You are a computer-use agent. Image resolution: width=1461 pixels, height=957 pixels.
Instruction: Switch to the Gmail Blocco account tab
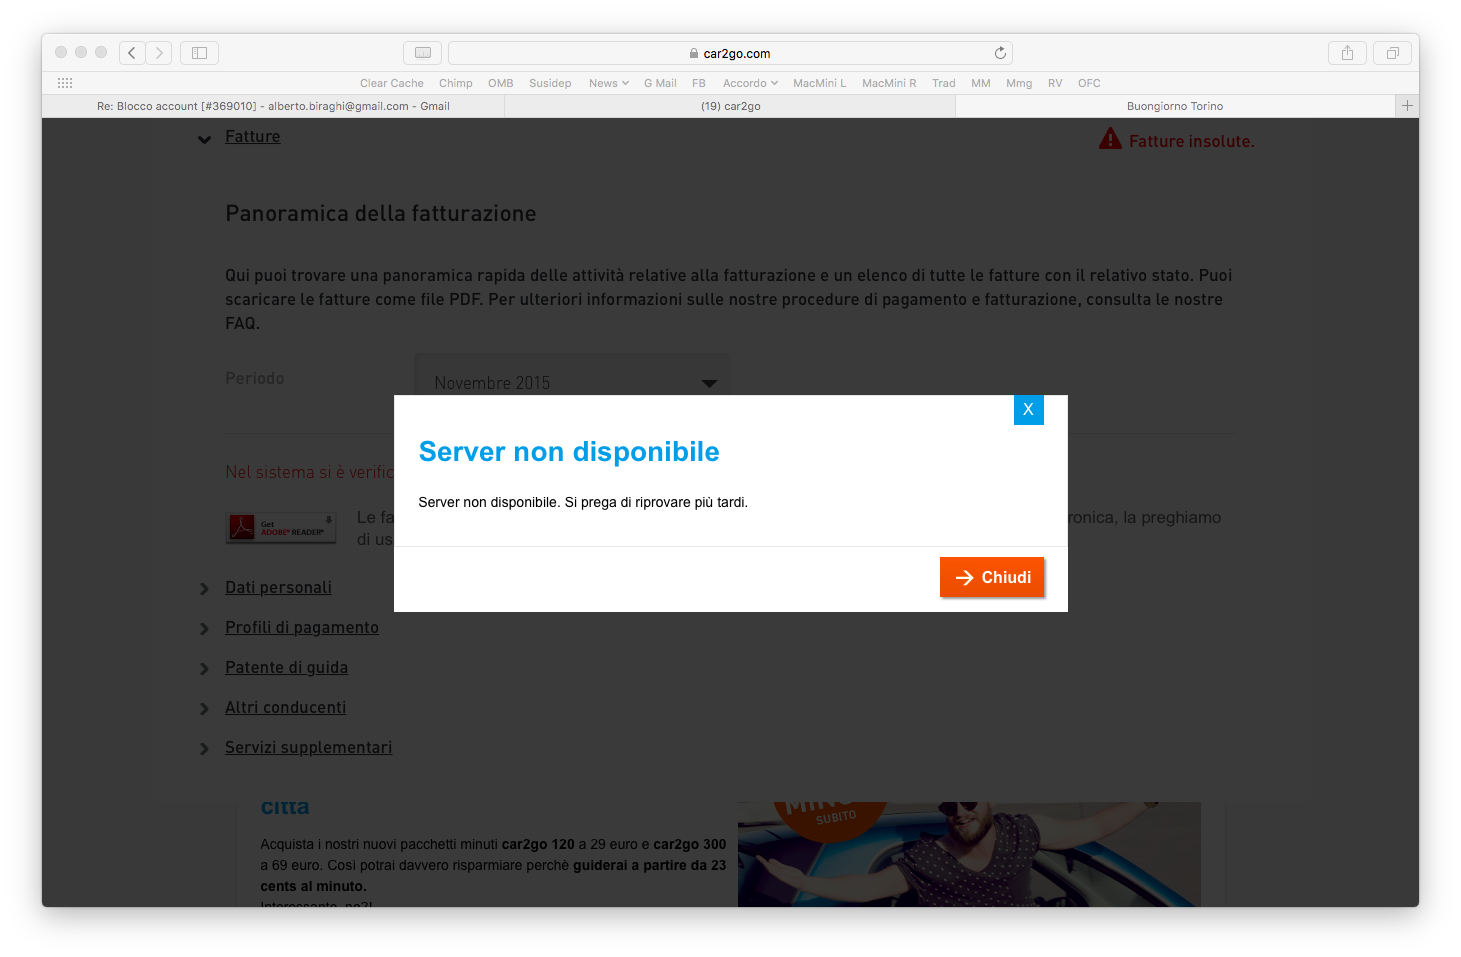(x=273, y=106)
